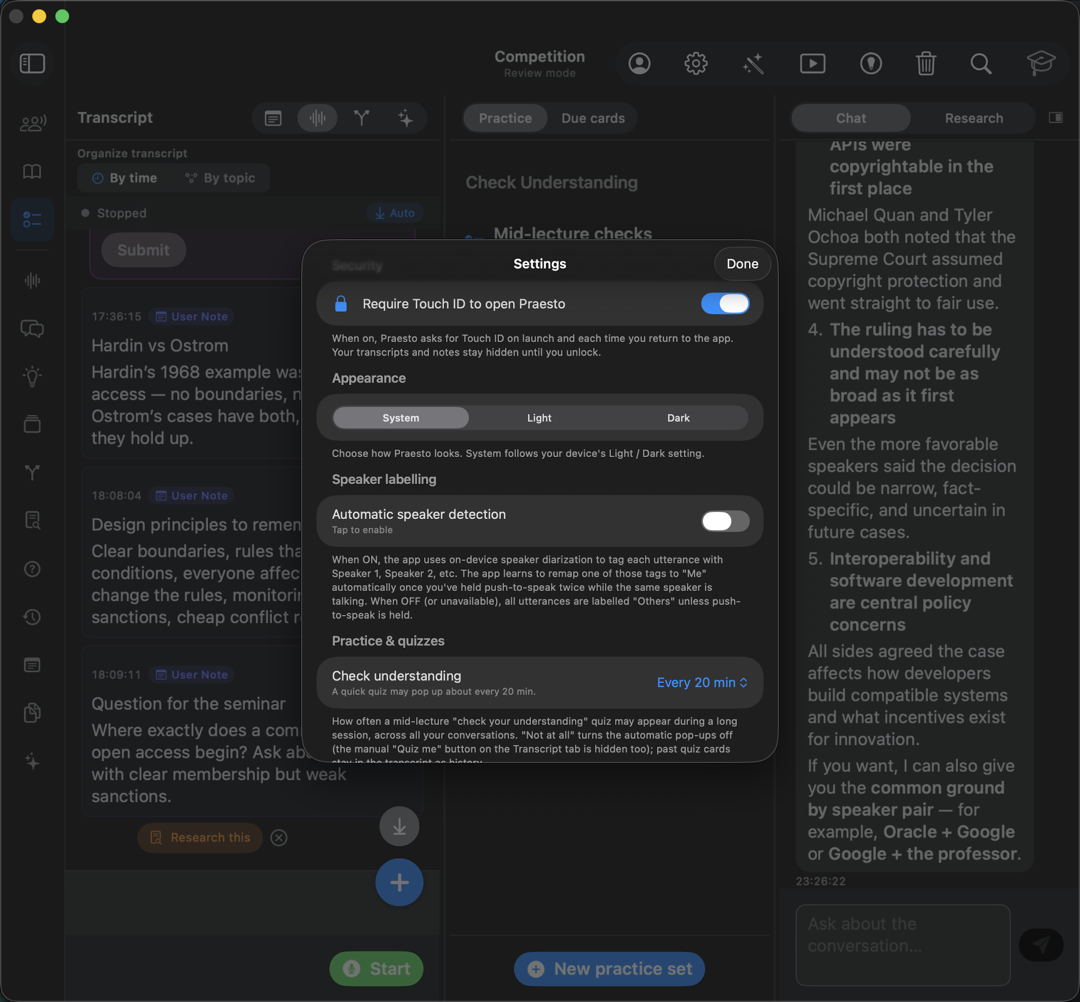Open the question mark help icon in sidebar
The image size is (1080, 1002).
[x=32, y=569]
